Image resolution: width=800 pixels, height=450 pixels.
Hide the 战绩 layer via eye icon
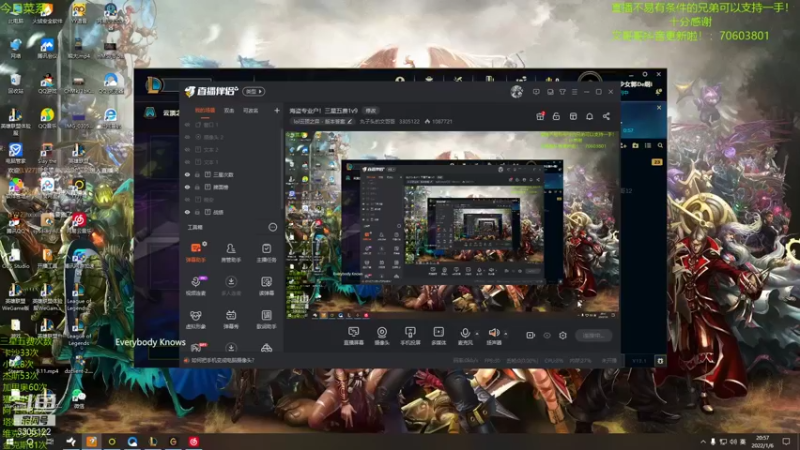(187, 212)
